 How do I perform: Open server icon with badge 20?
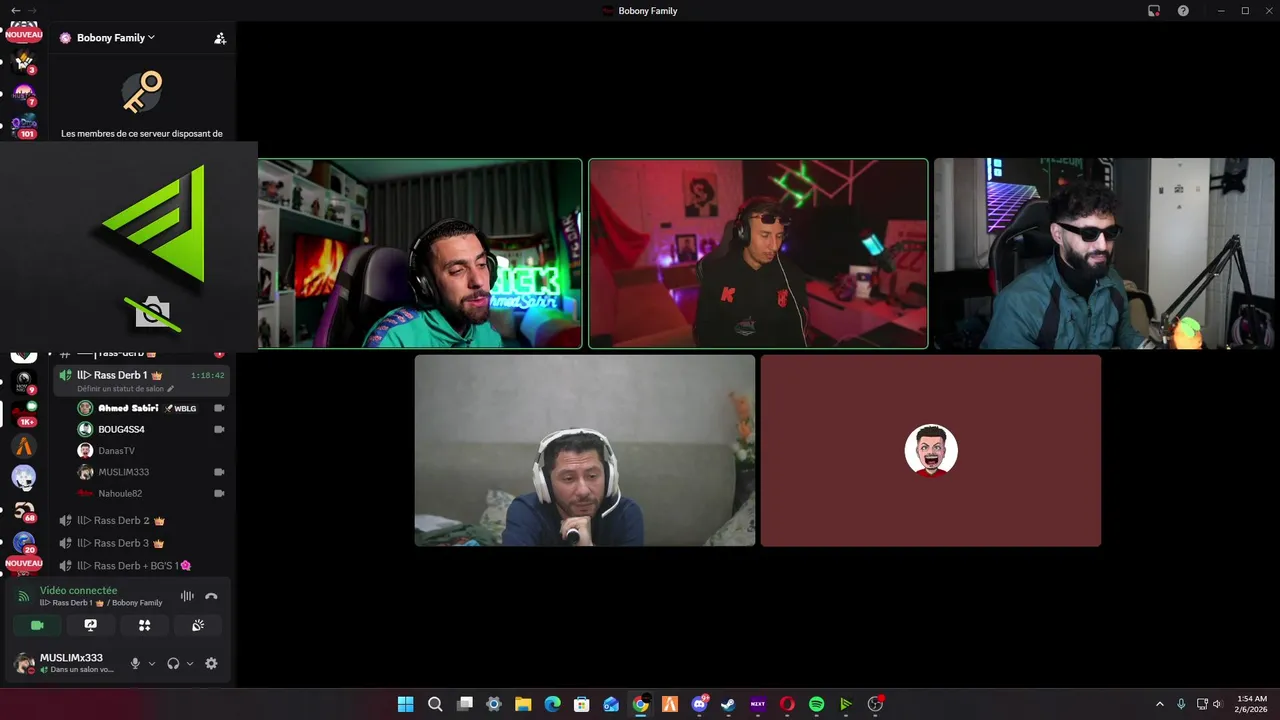(x=24, y=542)
